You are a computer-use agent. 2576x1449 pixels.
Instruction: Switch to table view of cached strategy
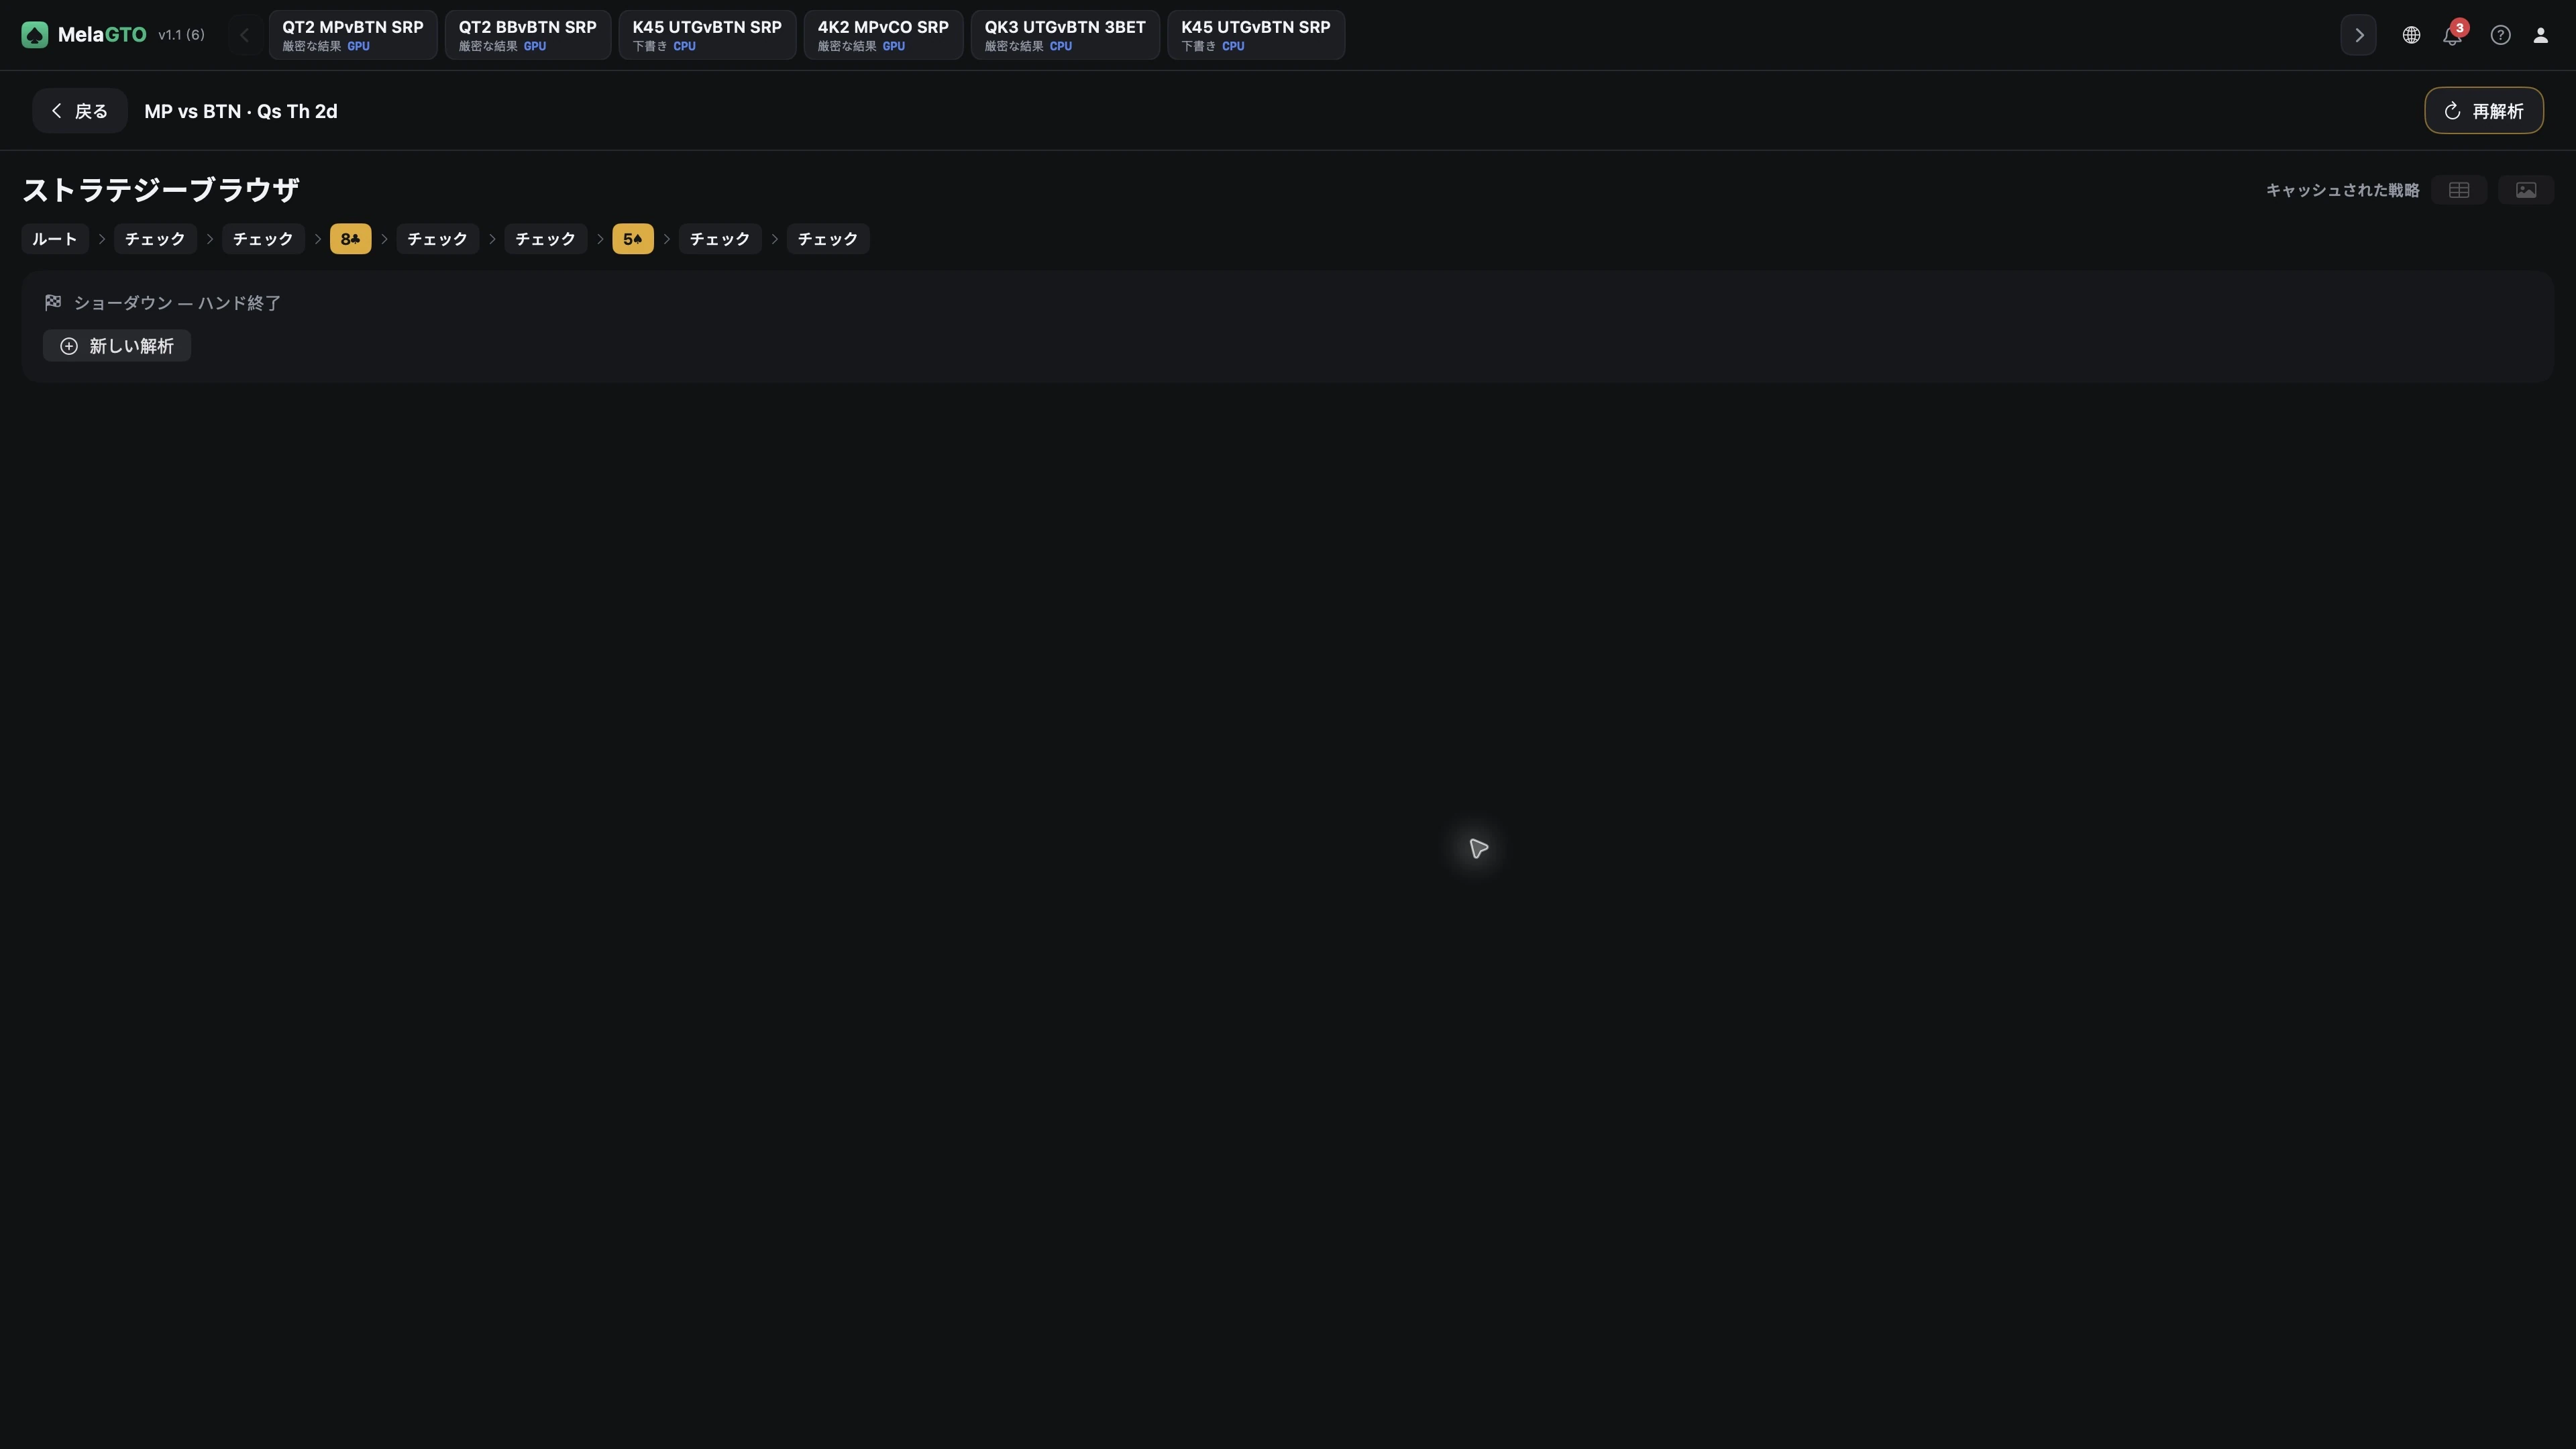(2459, 190)
